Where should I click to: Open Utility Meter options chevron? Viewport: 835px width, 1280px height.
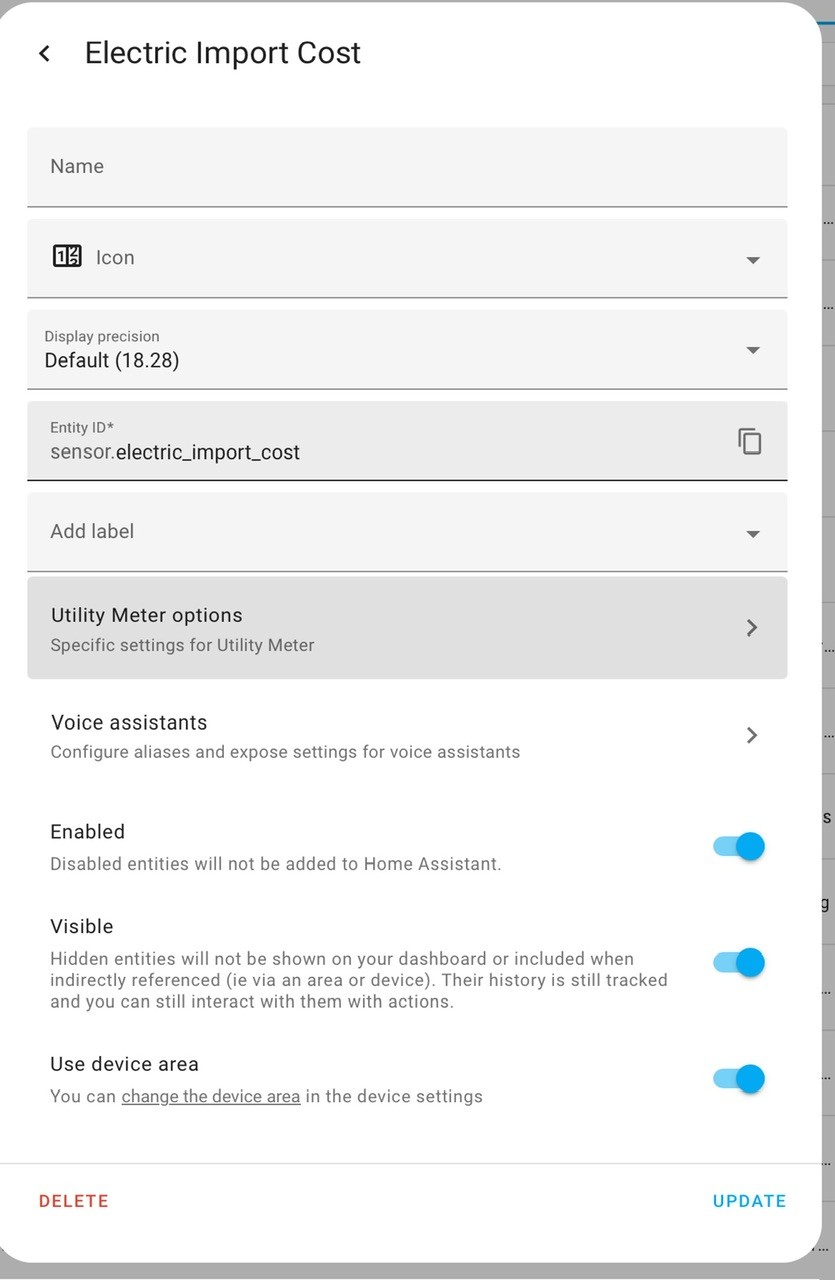[752, 628]
